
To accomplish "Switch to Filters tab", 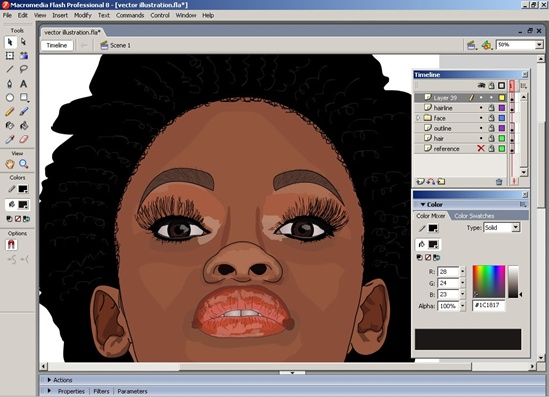I will 101,391.
